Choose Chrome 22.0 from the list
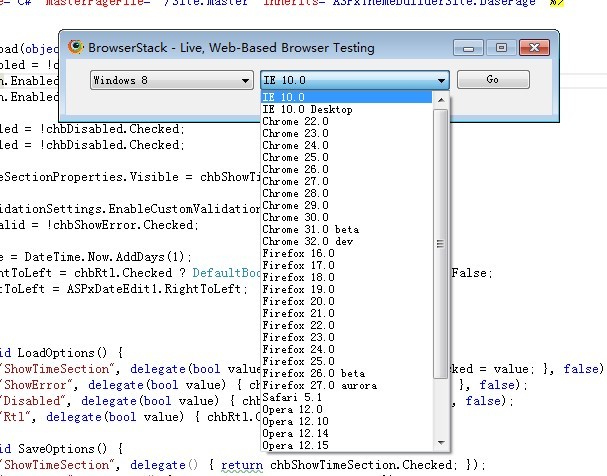The image size is (607, 476). click(346, 121)
